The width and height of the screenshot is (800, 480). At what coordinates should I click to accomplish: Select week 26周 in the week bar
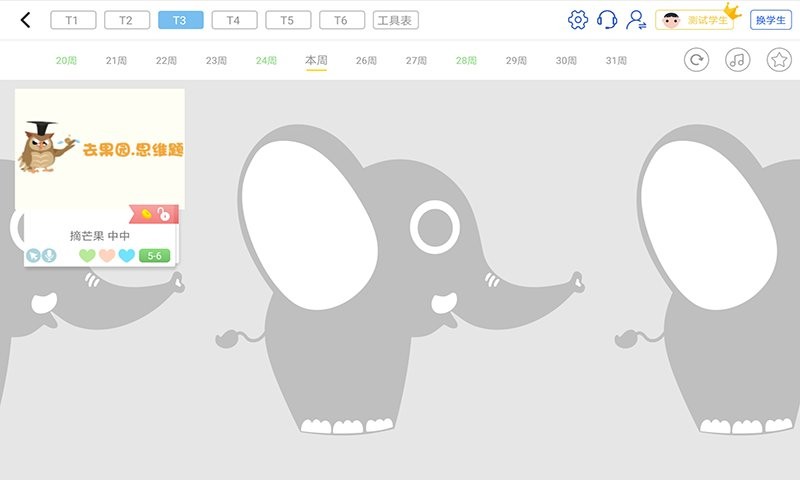[x=366, y=61]
